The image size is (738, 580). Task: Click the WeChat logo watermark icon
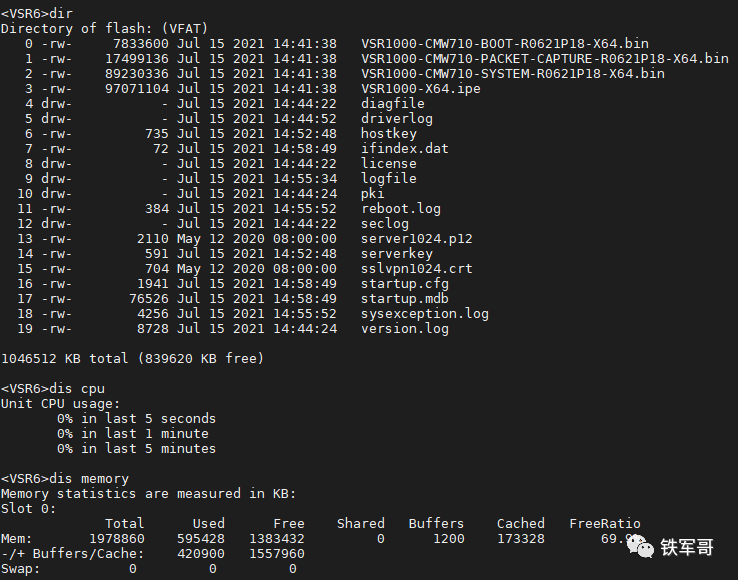(641, 546)
